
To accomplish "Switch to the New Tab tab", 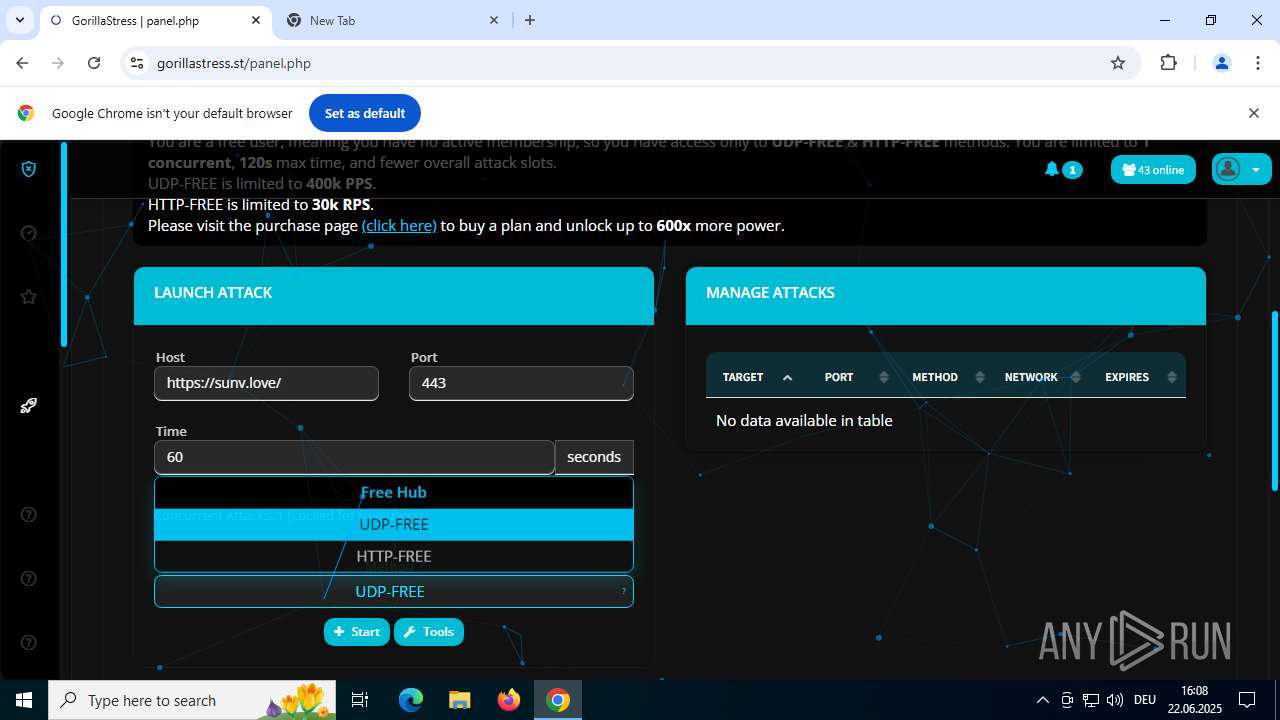I will point(390,20).
